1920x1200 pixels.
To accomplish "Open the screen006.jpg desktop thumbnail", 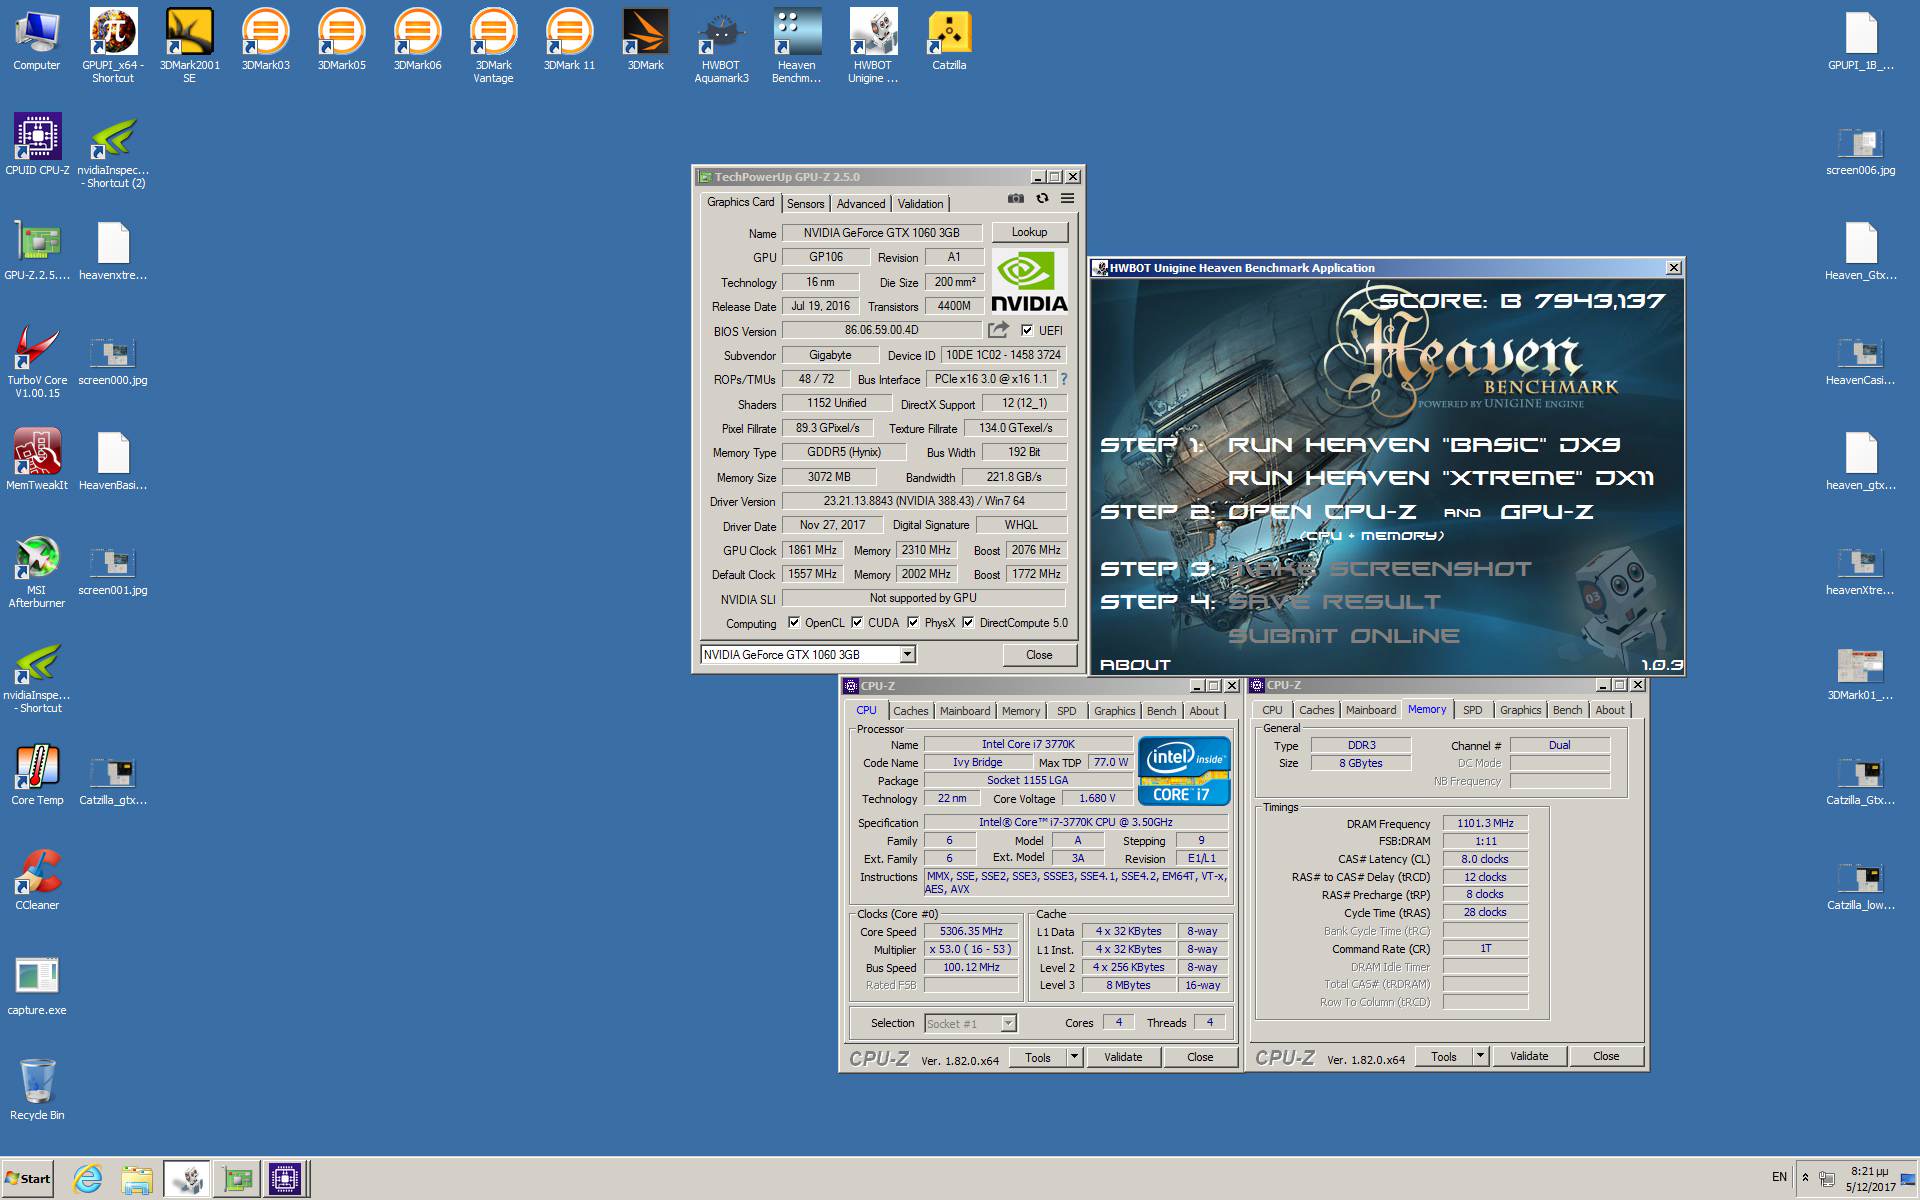I will click(1860, 151).
